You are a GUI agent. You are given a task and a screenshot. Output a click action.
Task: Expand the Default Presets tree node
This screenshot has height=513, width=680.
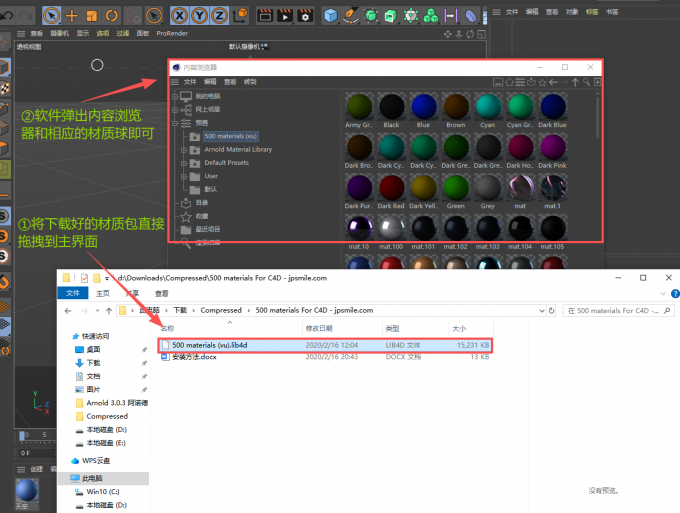184,162
